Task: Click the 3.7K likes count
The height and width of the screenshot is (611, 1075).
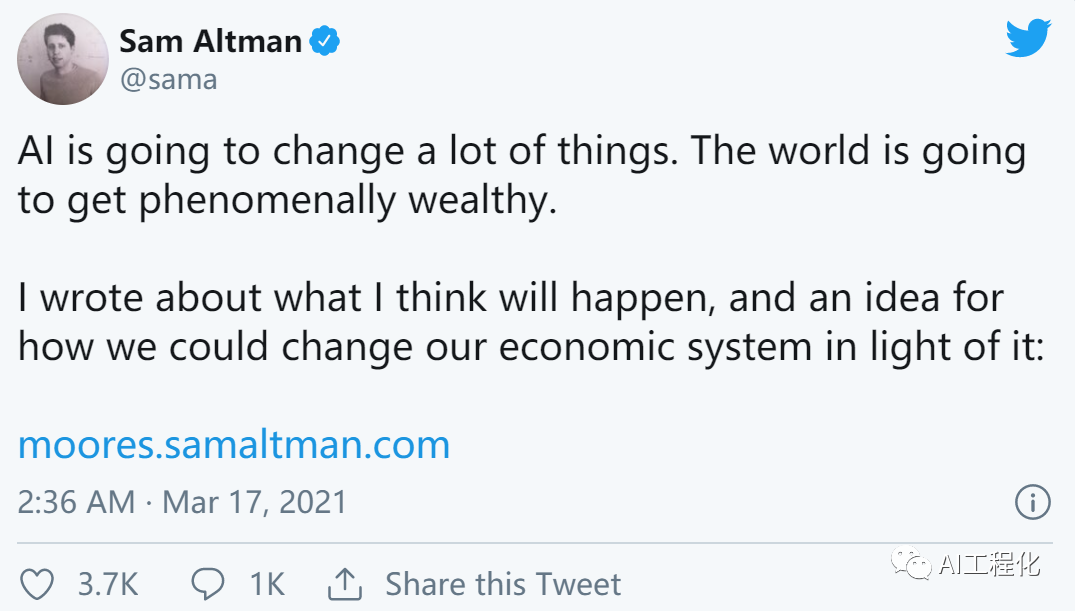Action: coord(108,584)
